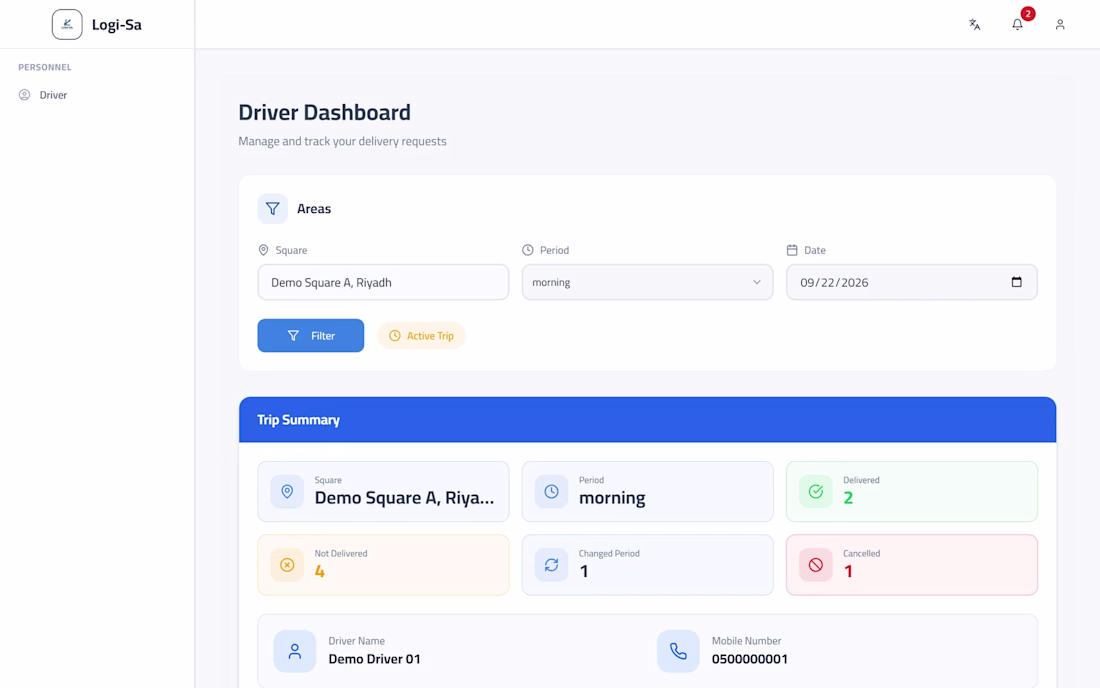The height and width of the screenshot is (688, 1100).
Task: Expand the Period dropdown showing morning
Action: coord(648,282)
